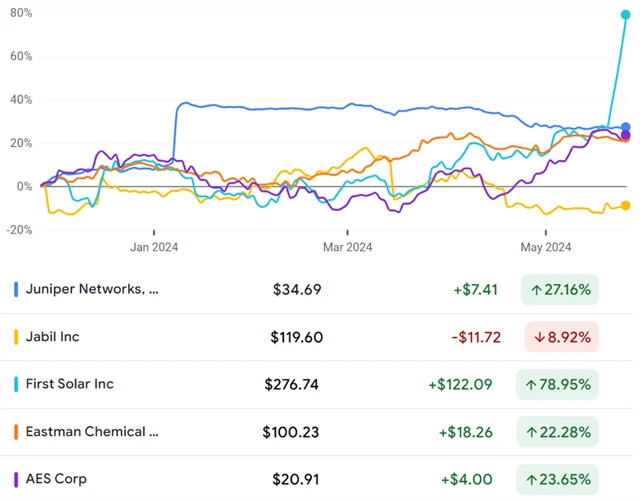Click AES Corp purple color marker

[16, 479]
